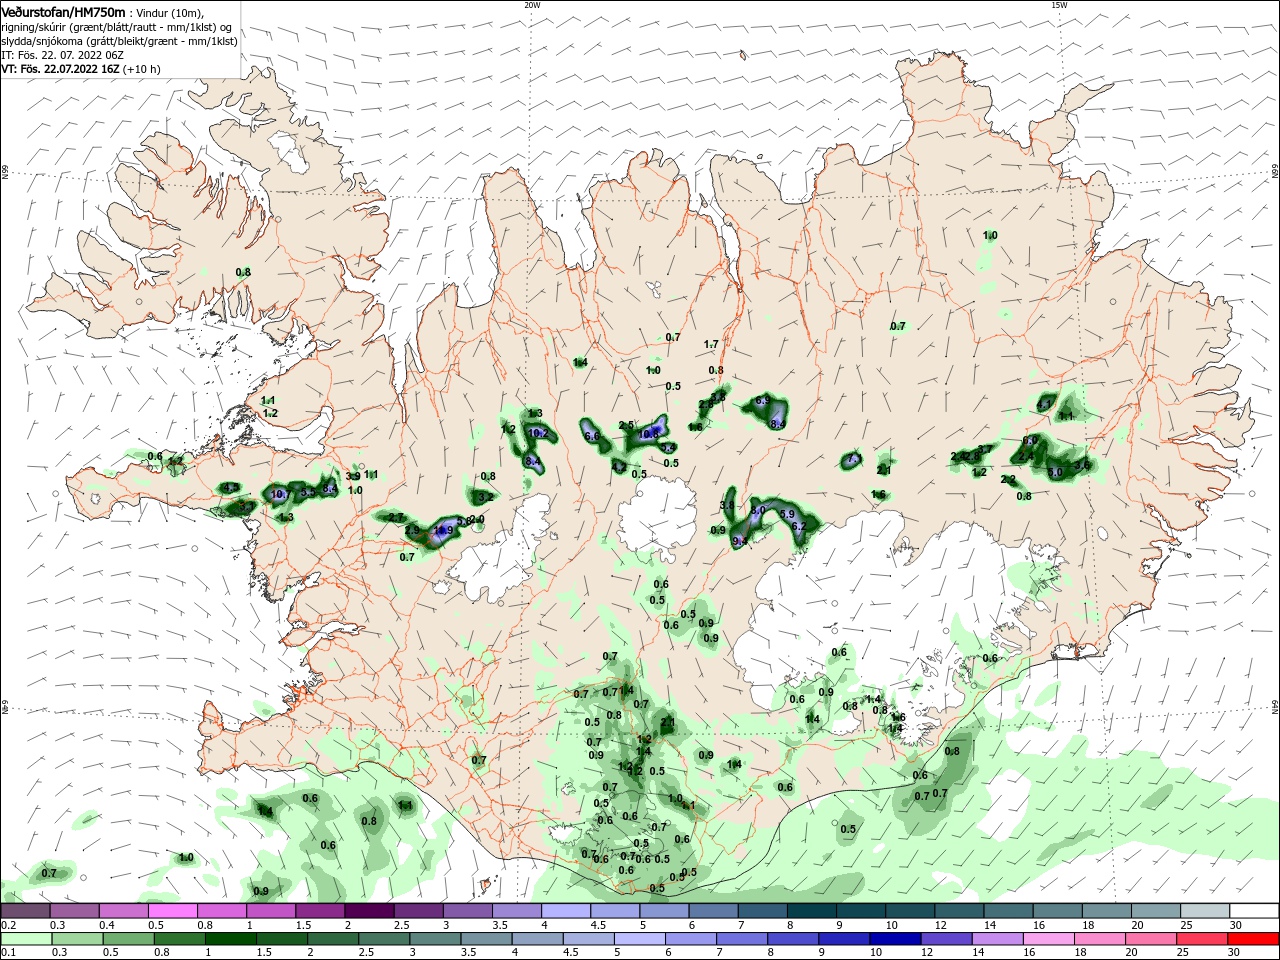
Task: Click the 3.6 precipitation value in east Iceland
Action: 1081,465
